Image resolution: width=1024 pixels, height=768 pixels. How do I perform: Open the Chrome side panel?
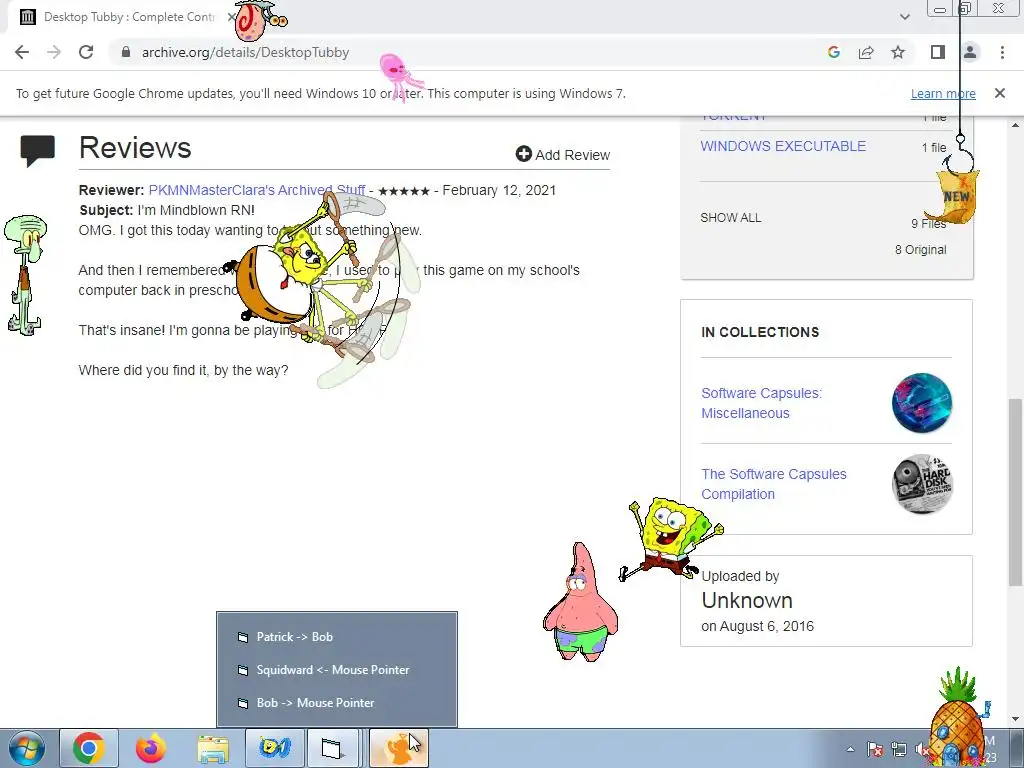pyautogui.click(x=938, y=52)
